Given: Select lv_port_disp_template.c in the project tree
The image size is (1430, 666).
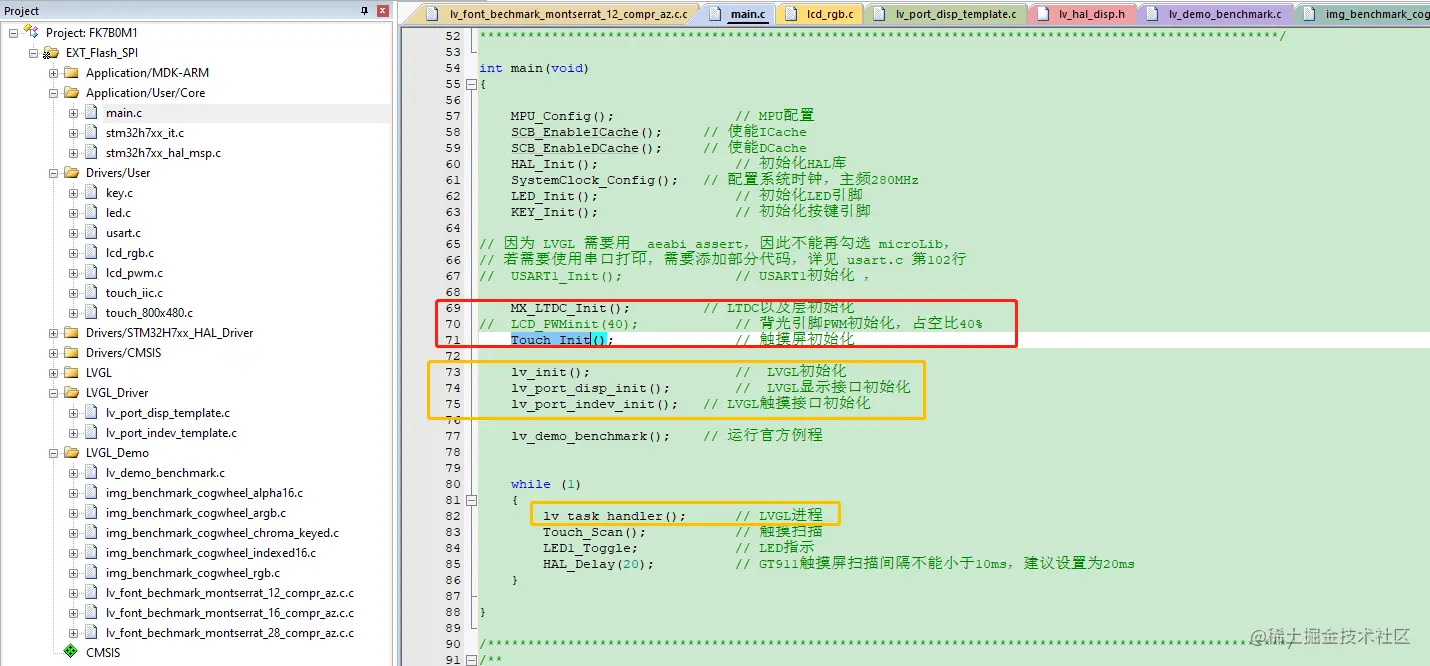Looking at the screenshot, I should click(x=168, y=412).
